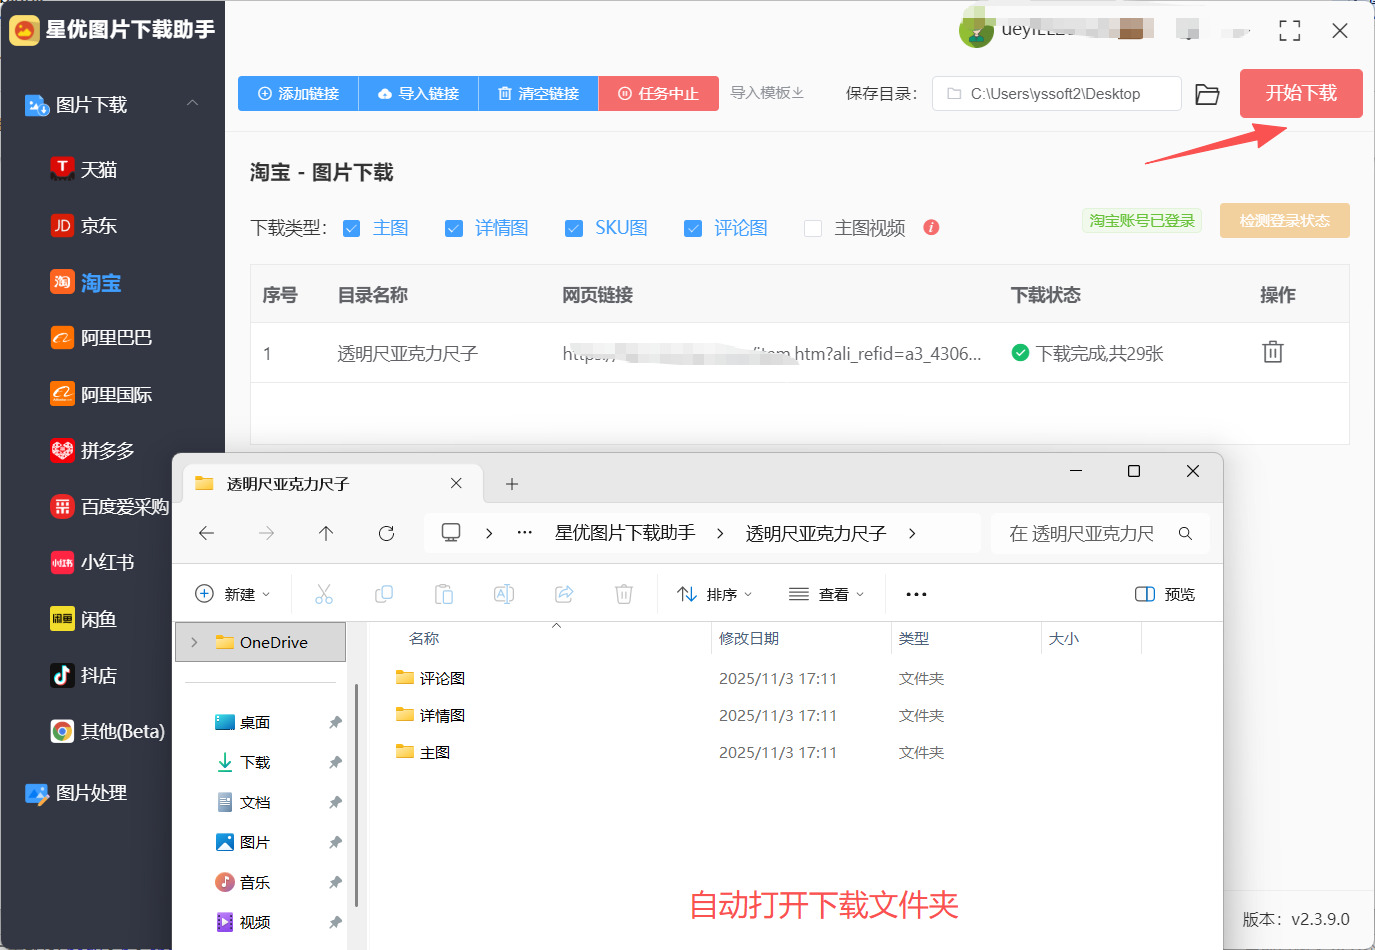Click the 主图视频 info icon

tap(931, 227)
